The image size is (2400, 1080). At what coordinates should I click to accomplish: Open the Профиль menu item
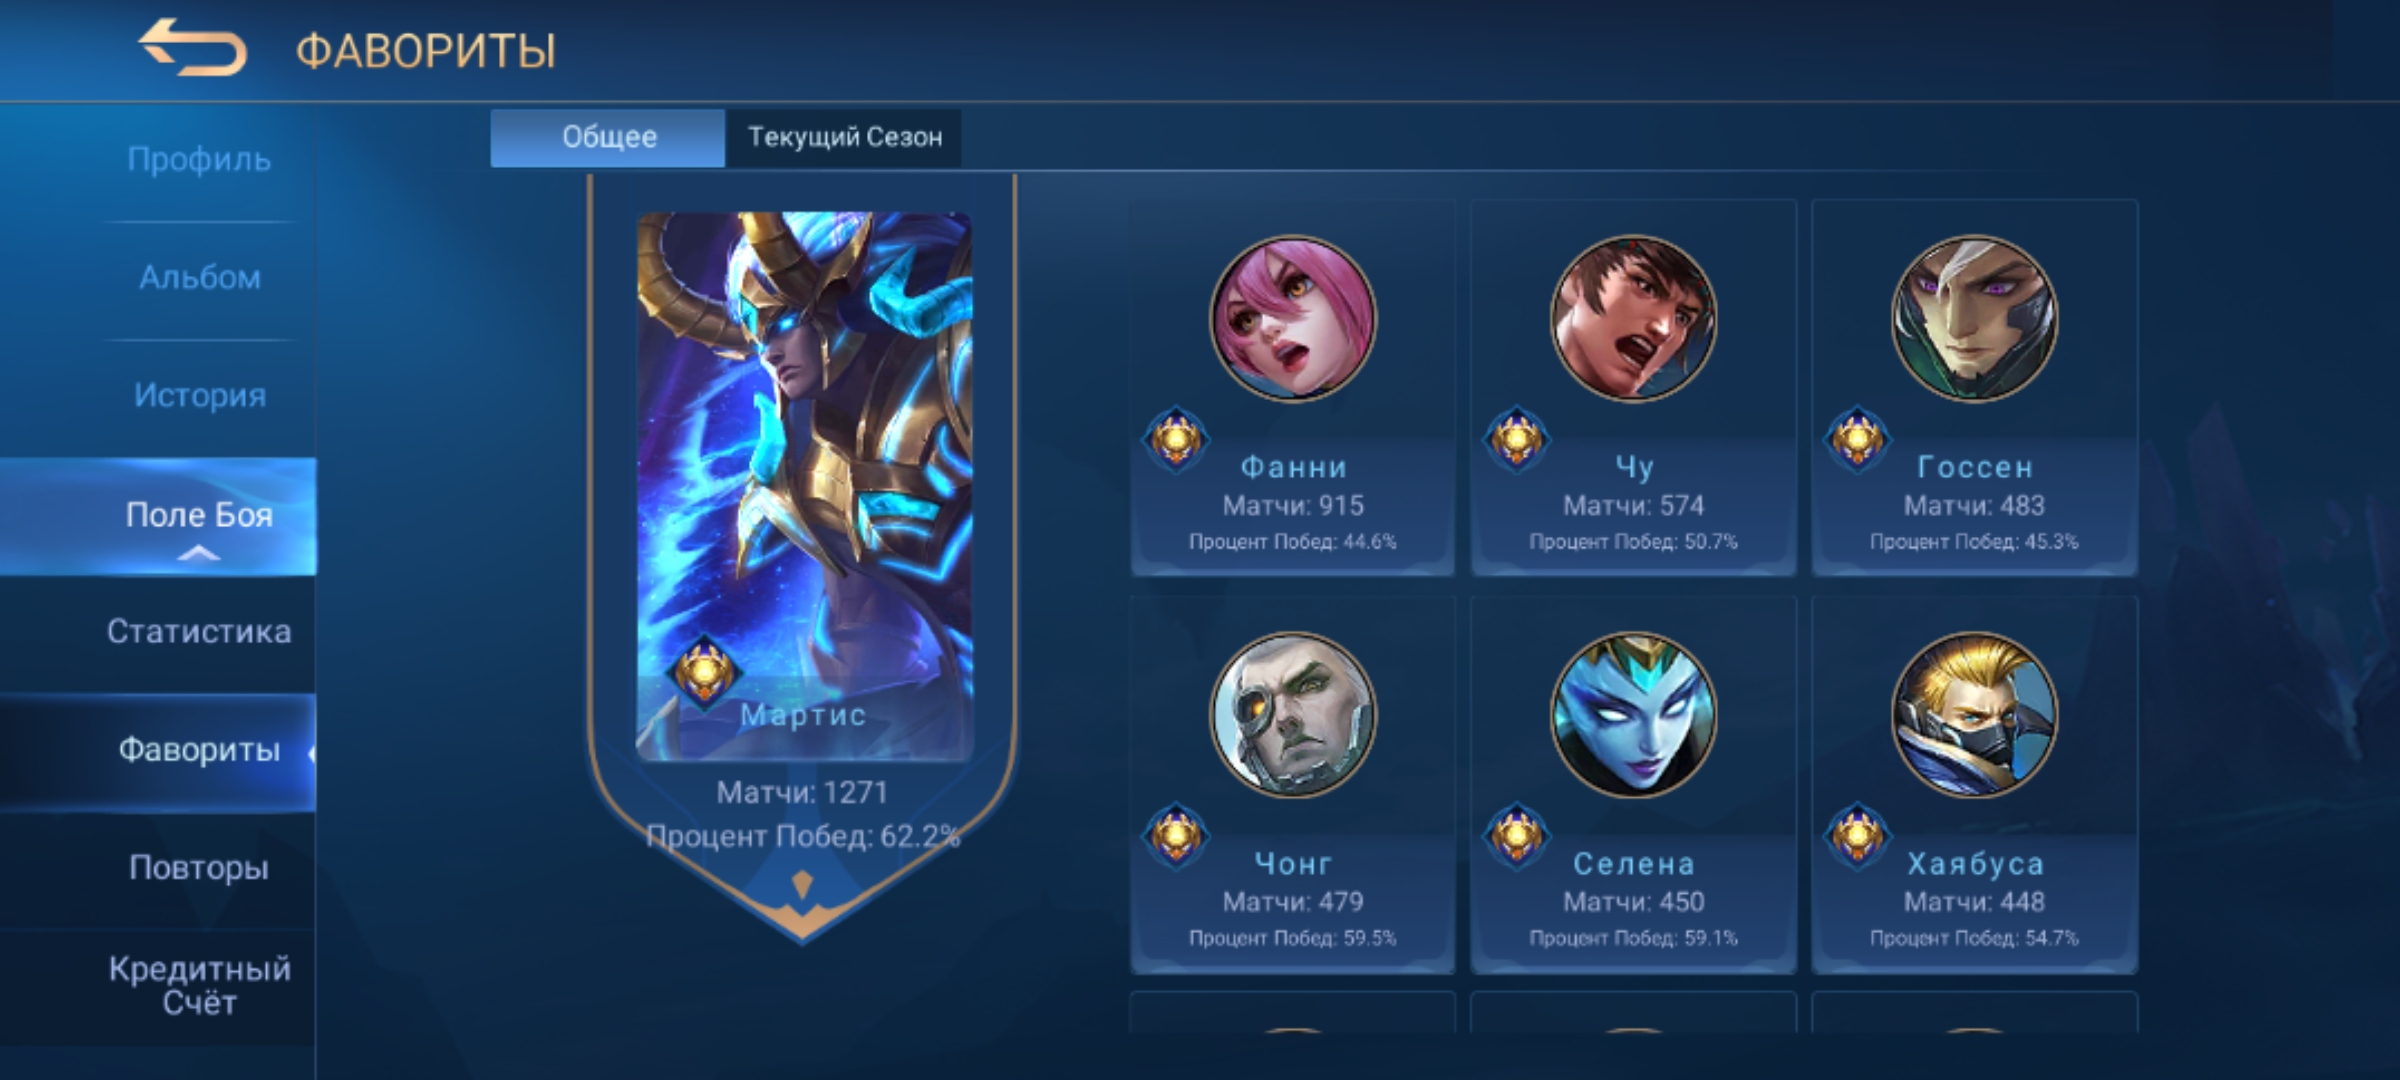199,160
